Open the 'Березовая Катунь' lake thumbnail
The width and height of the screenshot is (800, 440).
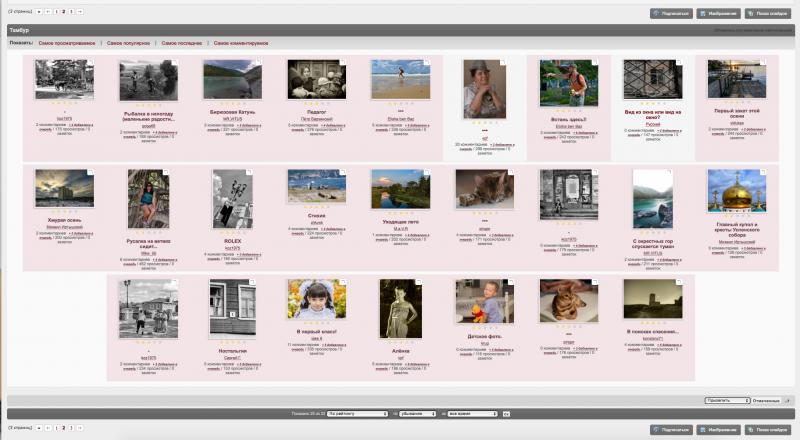(x=232, y=79)
